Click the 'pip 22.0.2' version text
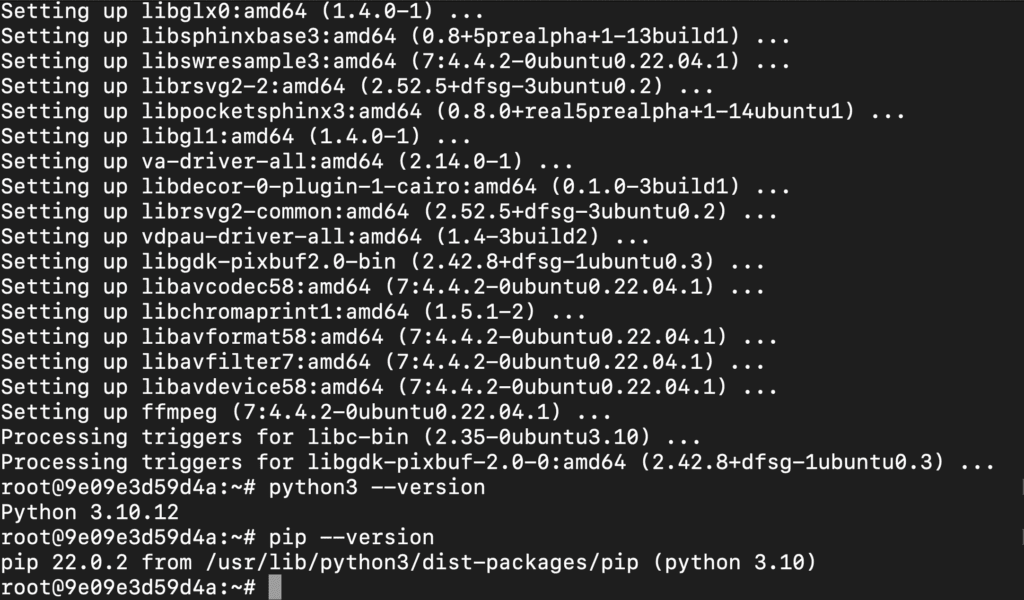The width and height of the screenshot is (1024, 600). pyautogui.click(x=64, y=562)
